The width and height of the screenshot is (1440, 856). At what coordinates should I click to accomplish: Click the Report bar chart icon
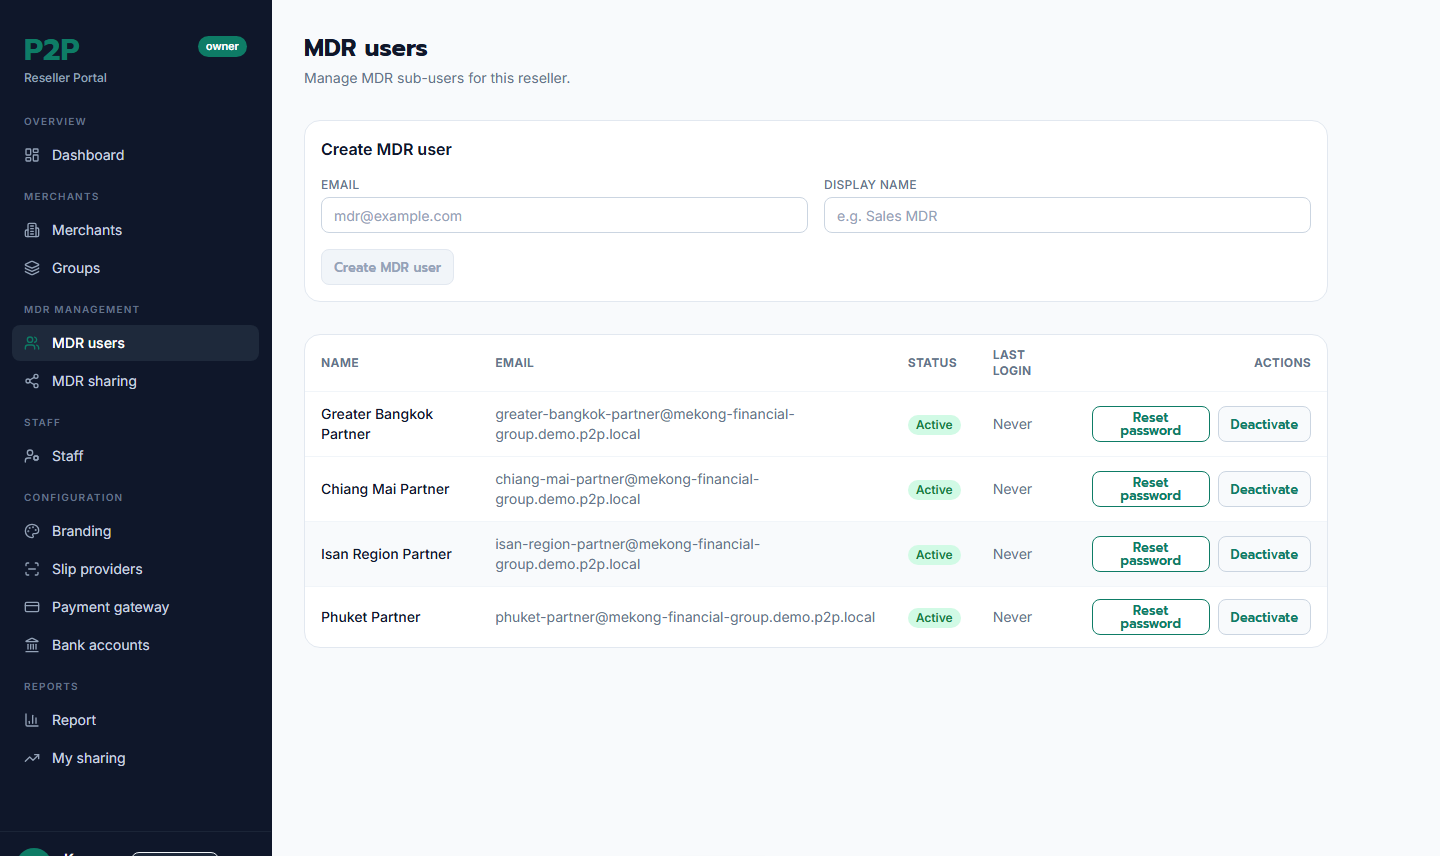click(32, 720)
